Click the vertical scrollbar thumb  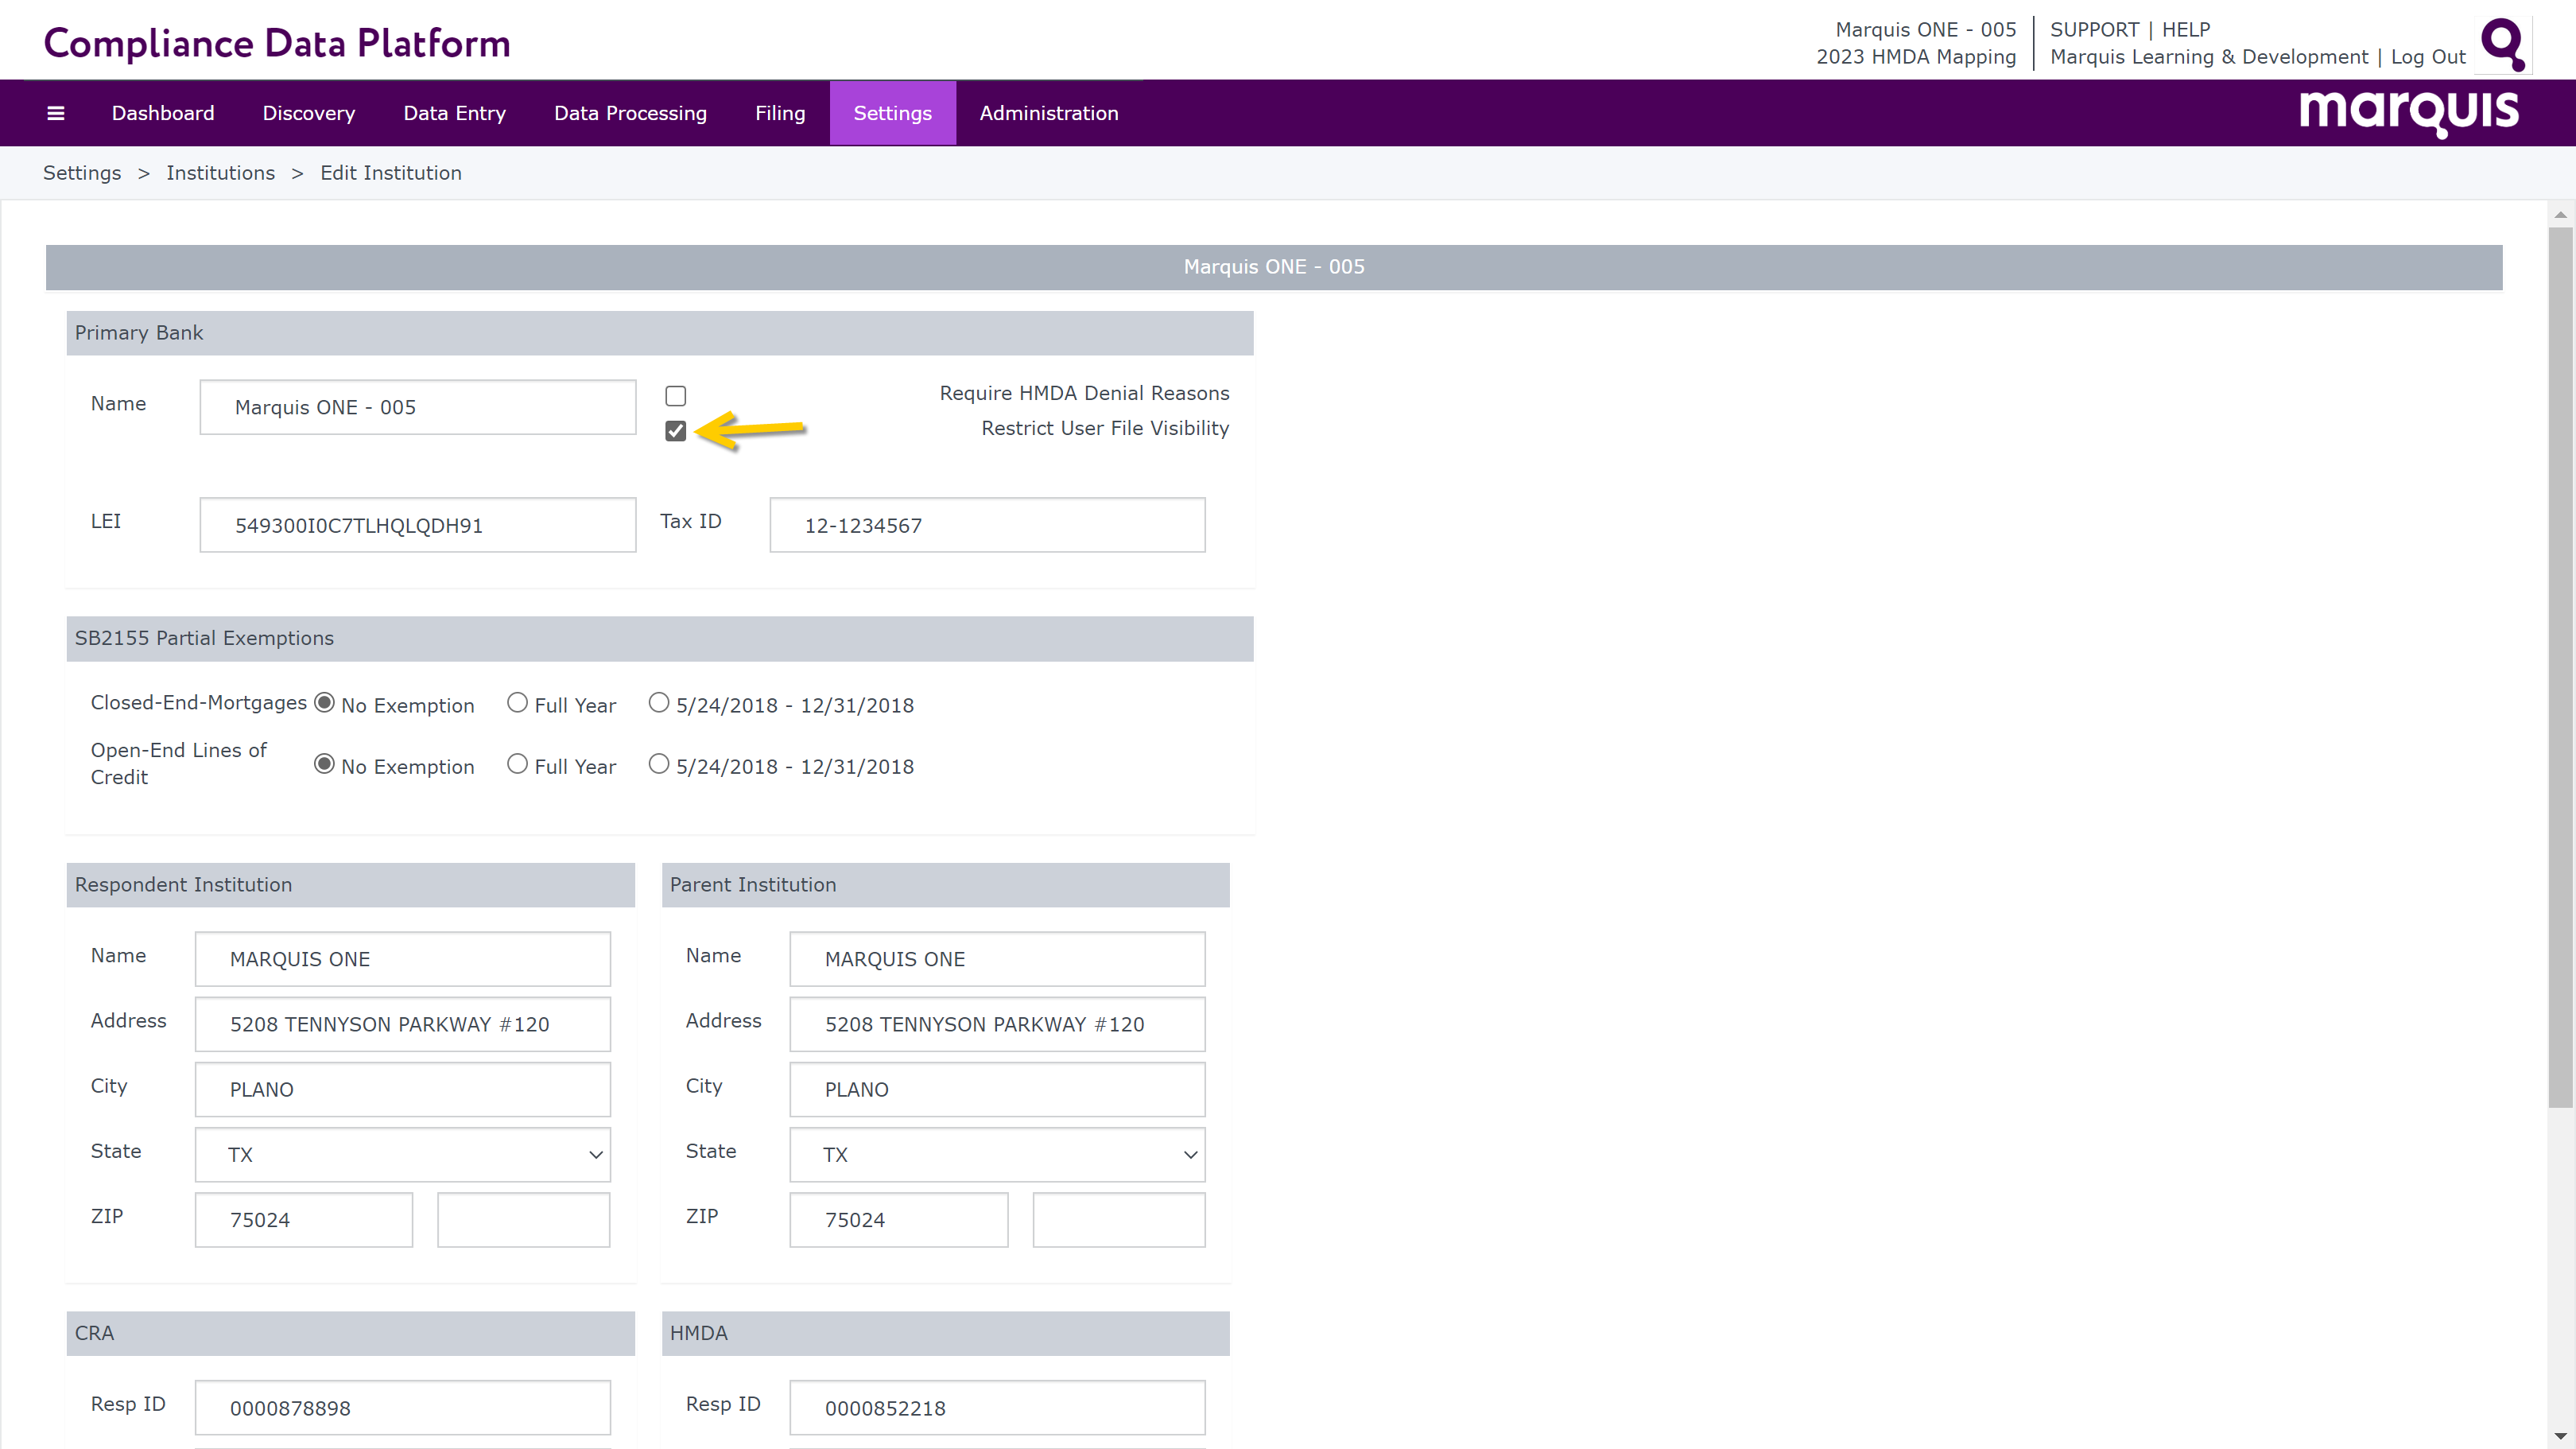pos(2560,667)
